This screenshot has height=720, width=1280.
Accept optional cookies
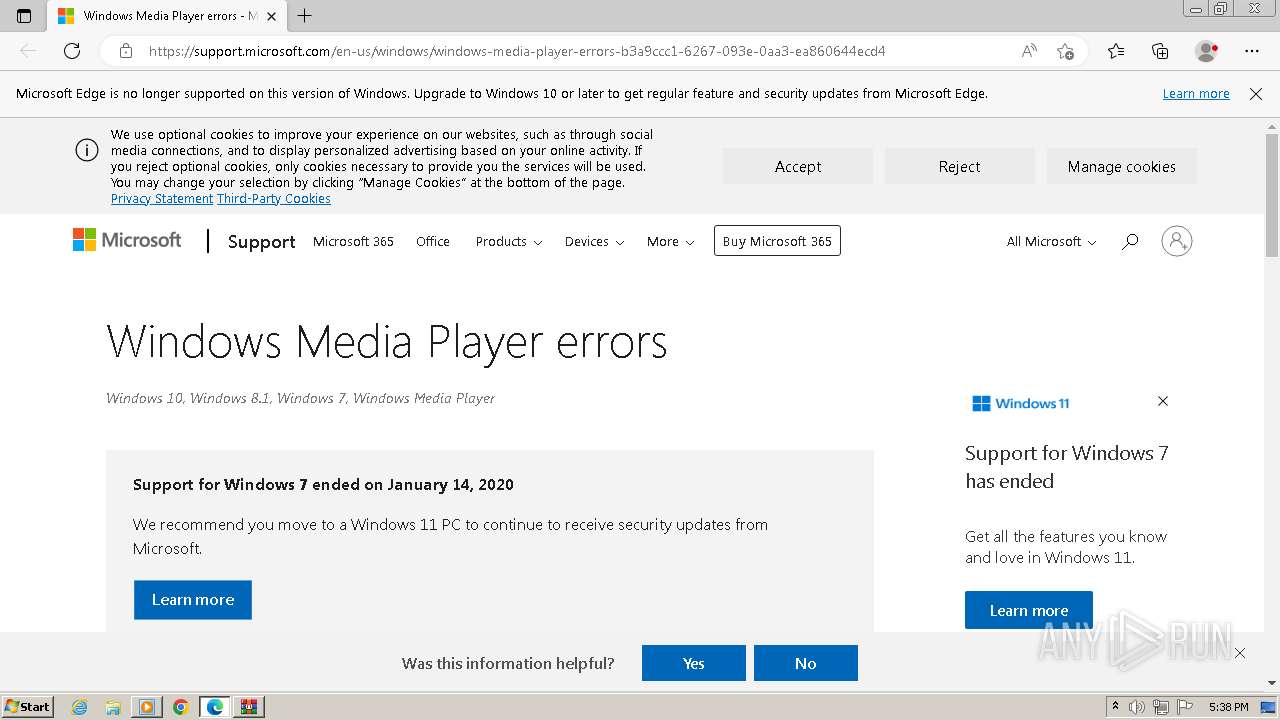798,167
